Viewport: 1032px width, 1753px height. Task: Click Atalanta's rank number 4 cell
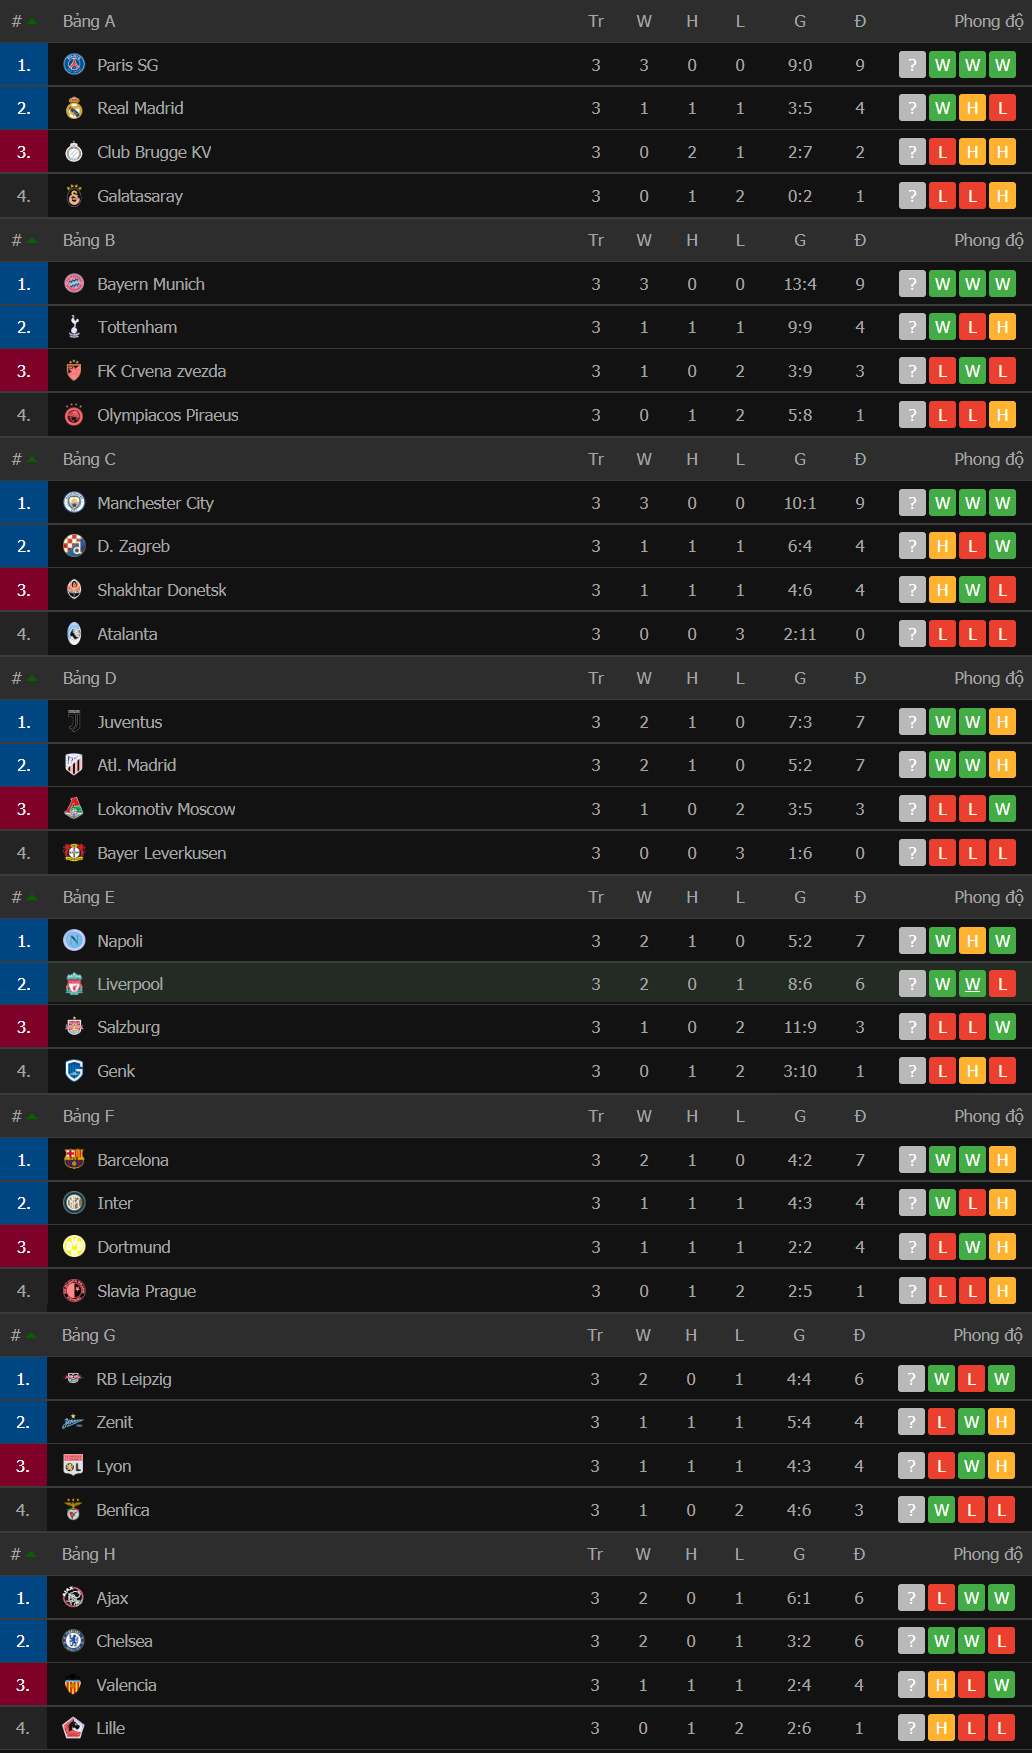click(x=24, y=634)
